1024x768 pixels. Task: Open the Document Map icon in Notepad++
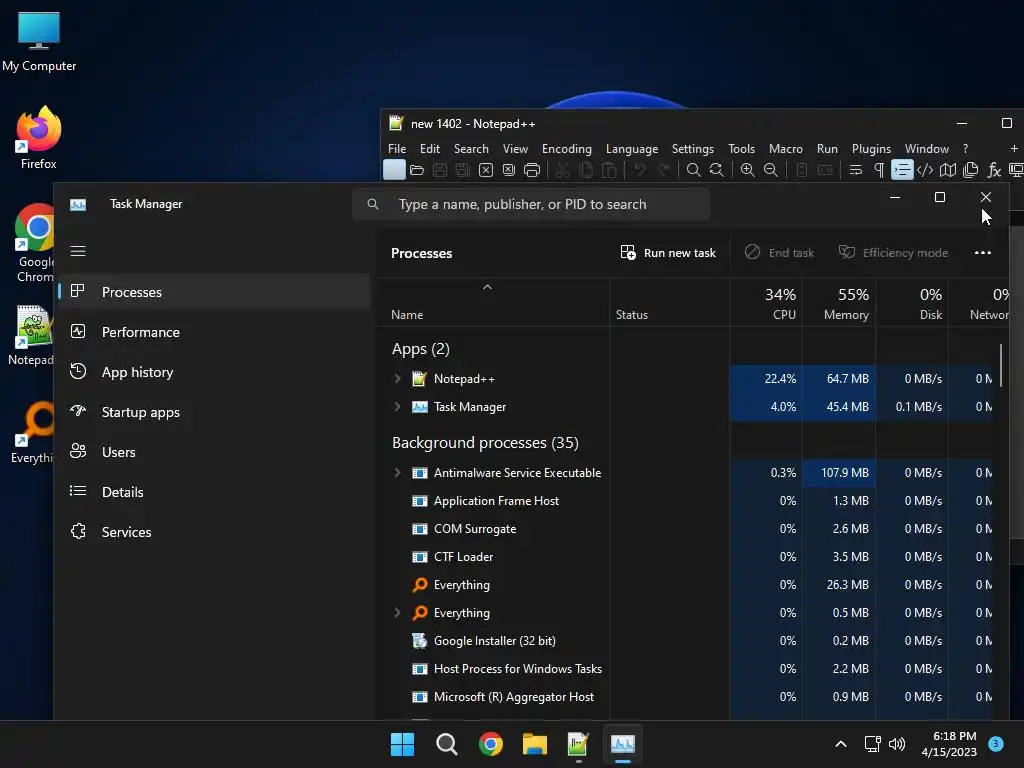[x=948, y=170]
